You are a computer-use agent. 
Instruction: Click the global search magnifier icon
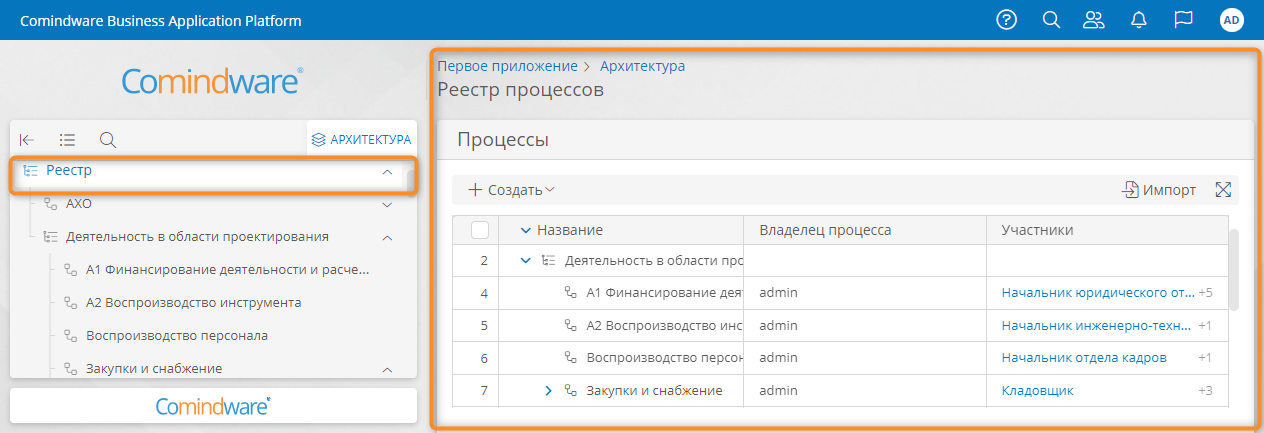coord(1051,20)
